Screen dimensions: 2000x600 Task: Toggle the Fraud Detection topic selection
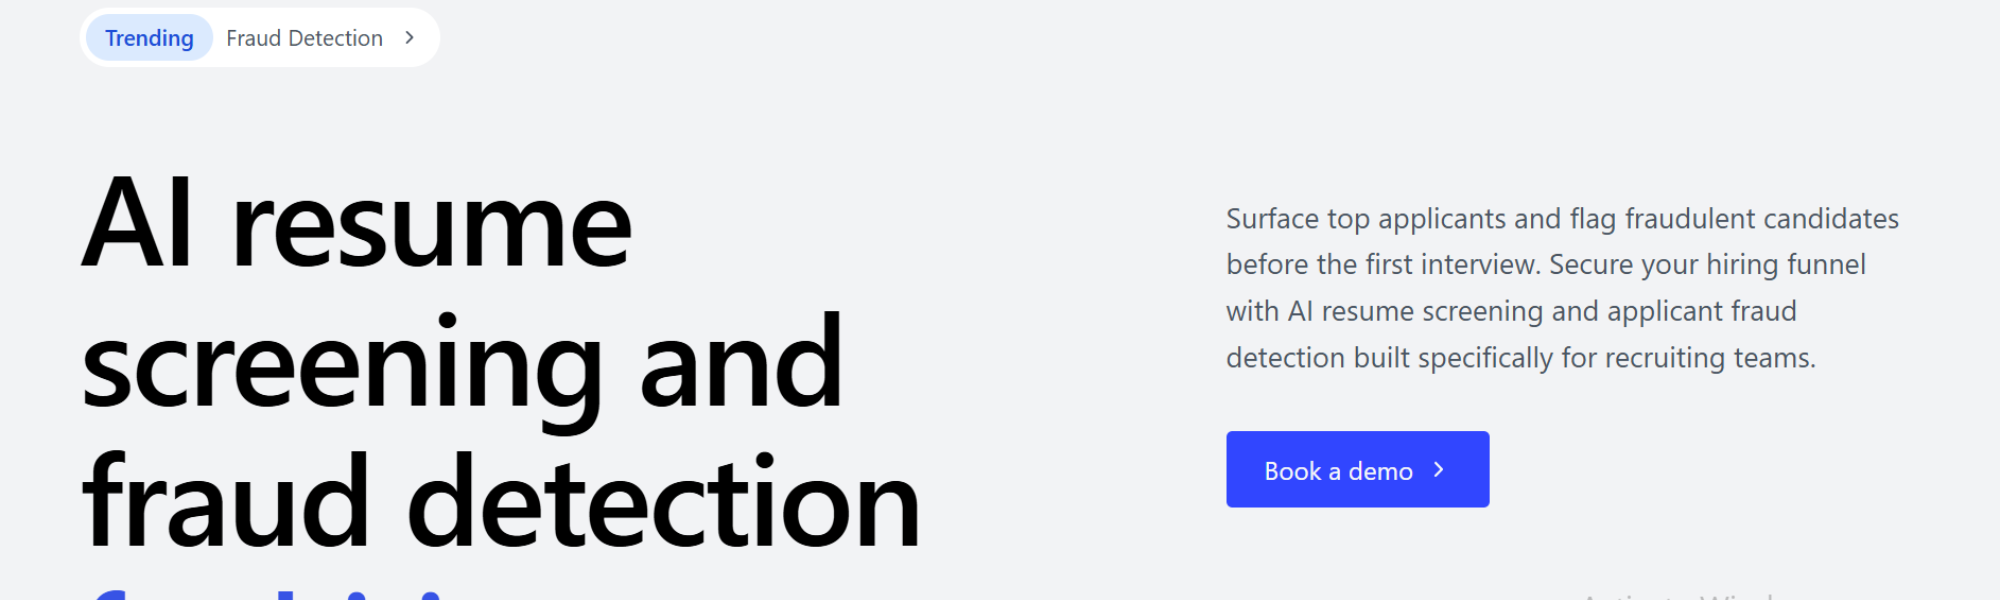304,37
